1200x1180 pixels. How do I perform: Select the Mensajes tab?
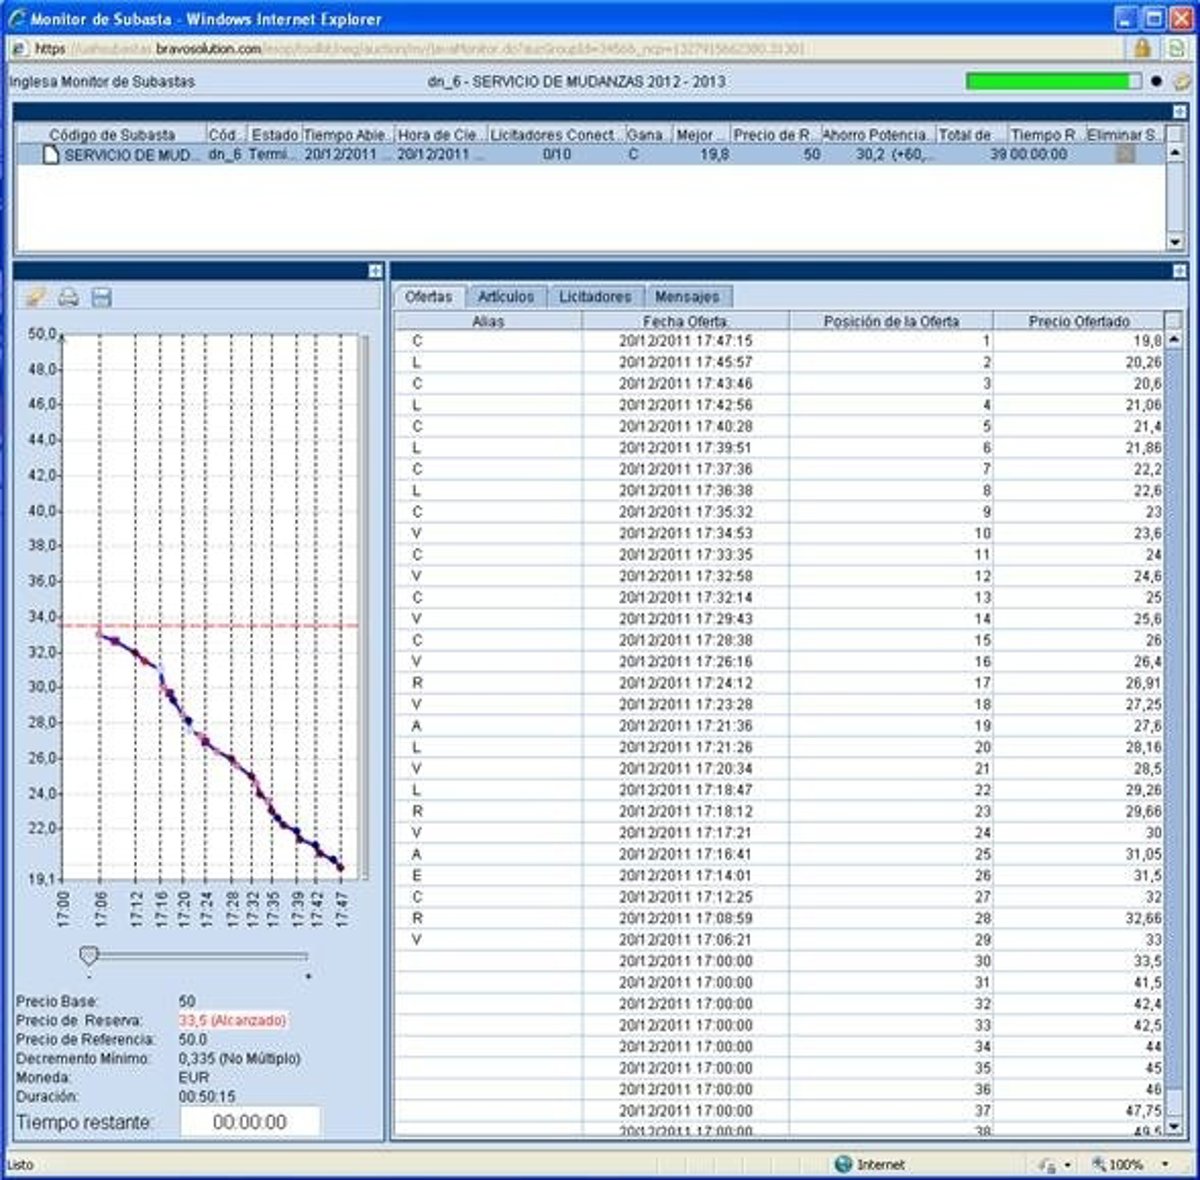(687, 297)
